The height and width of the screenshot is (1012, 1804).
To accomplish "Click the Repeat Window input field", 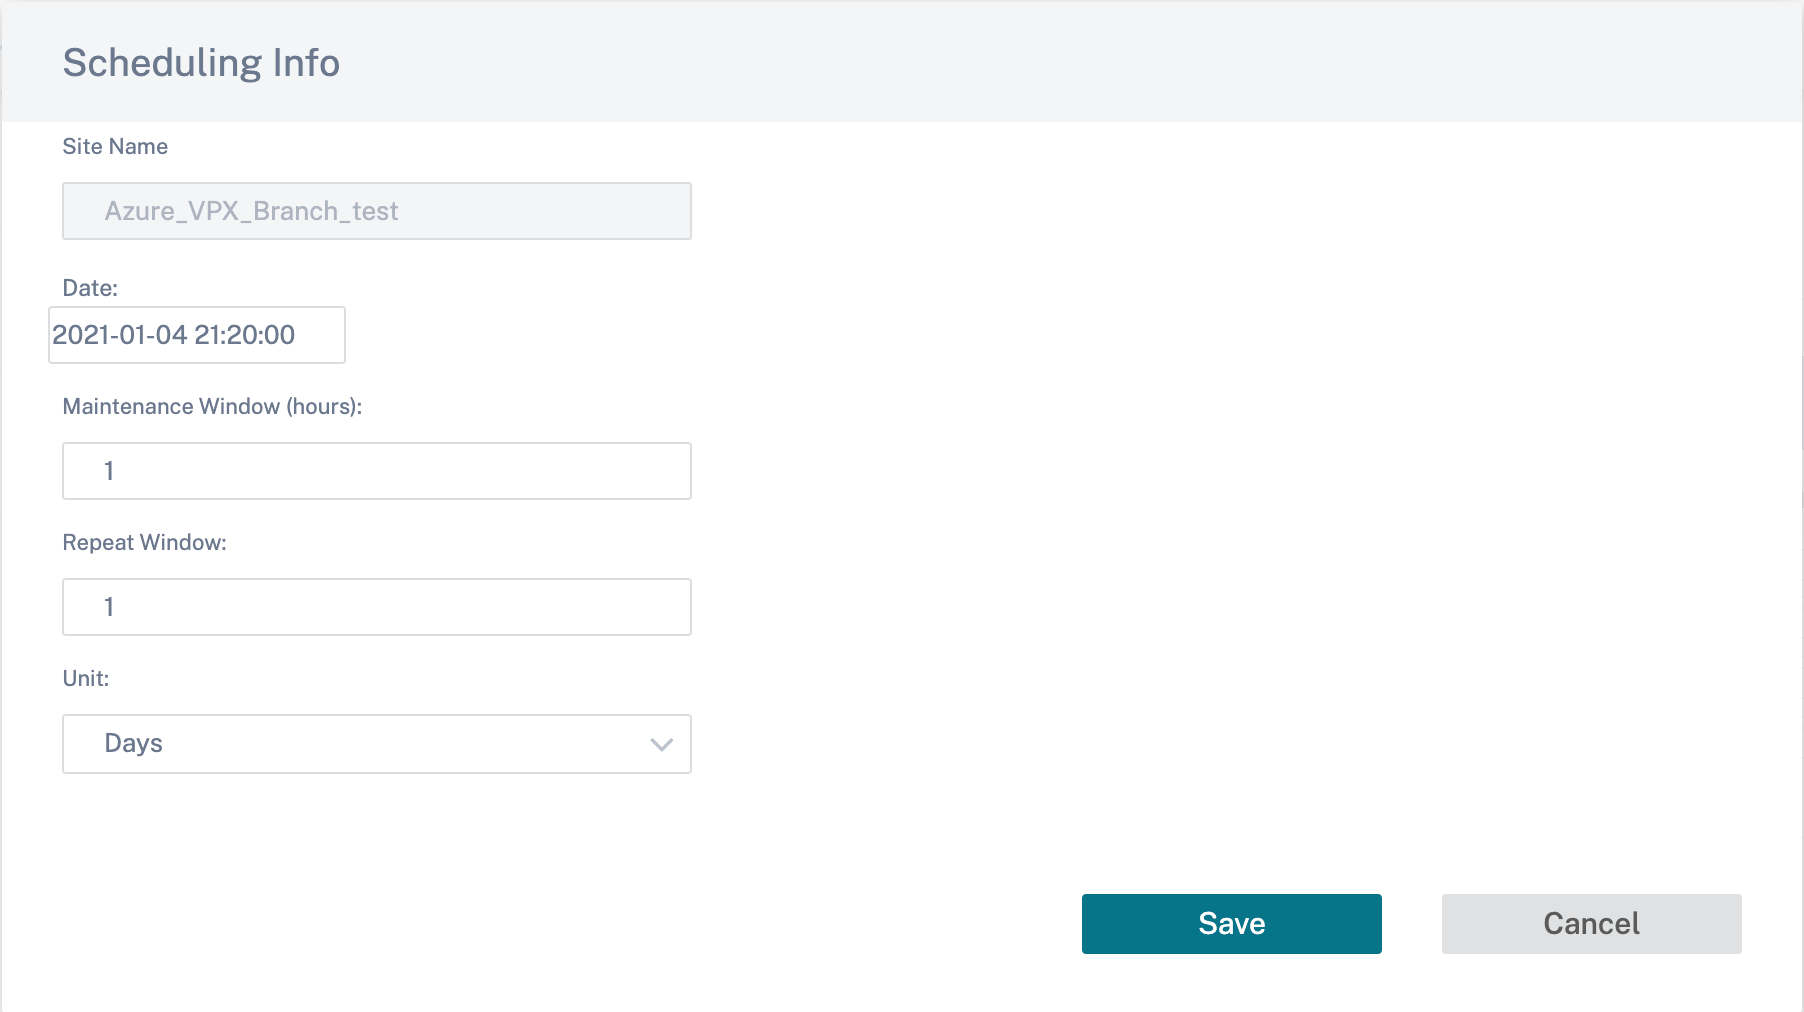I will click(377, 607).
